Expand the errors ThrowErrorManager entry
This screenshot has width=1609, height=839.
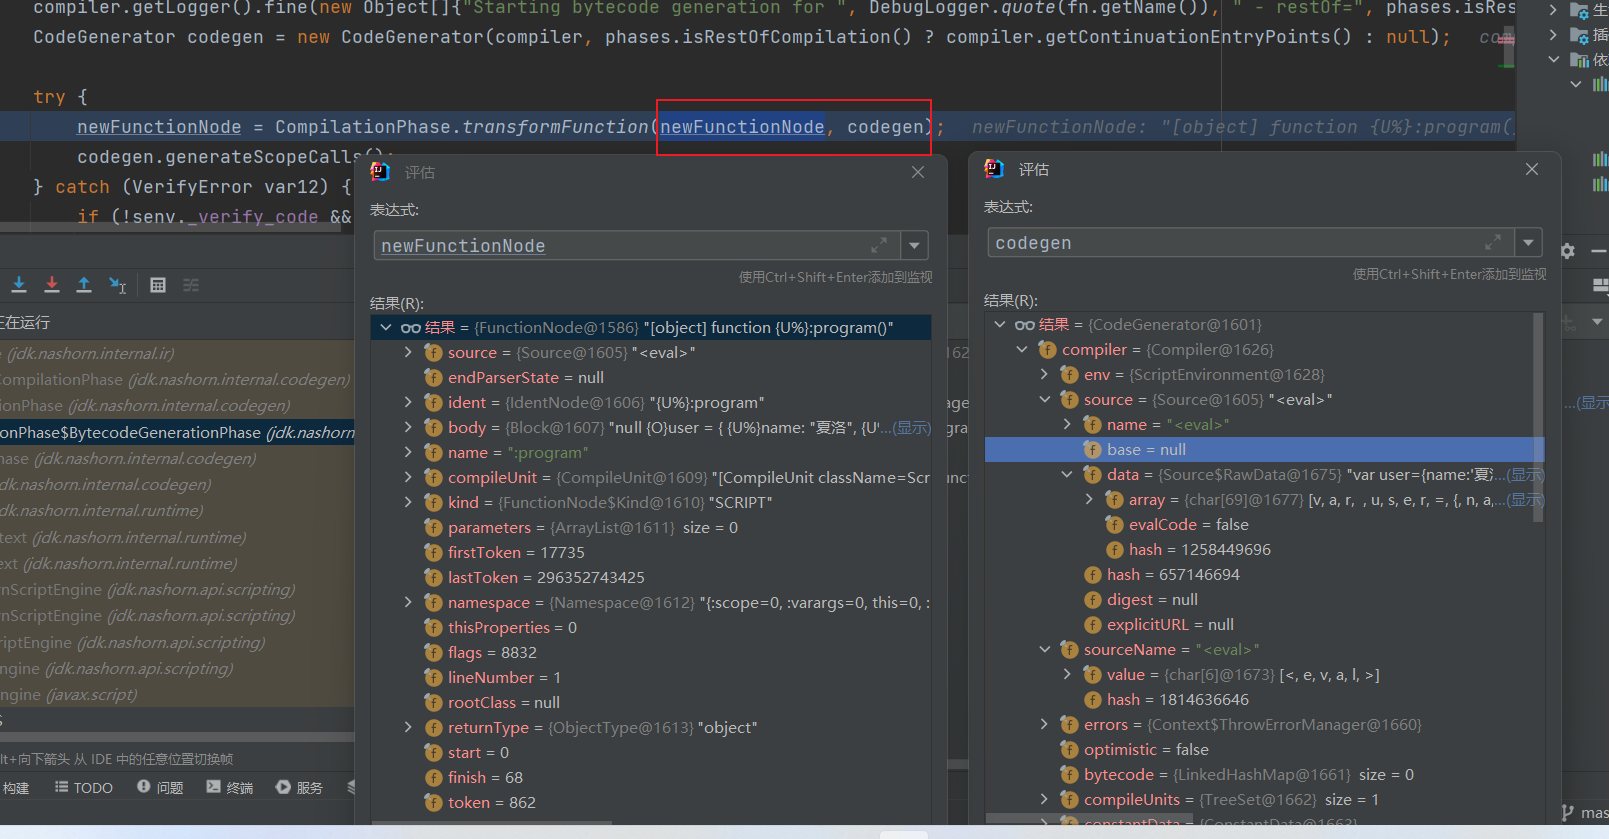click(1044, 724)
